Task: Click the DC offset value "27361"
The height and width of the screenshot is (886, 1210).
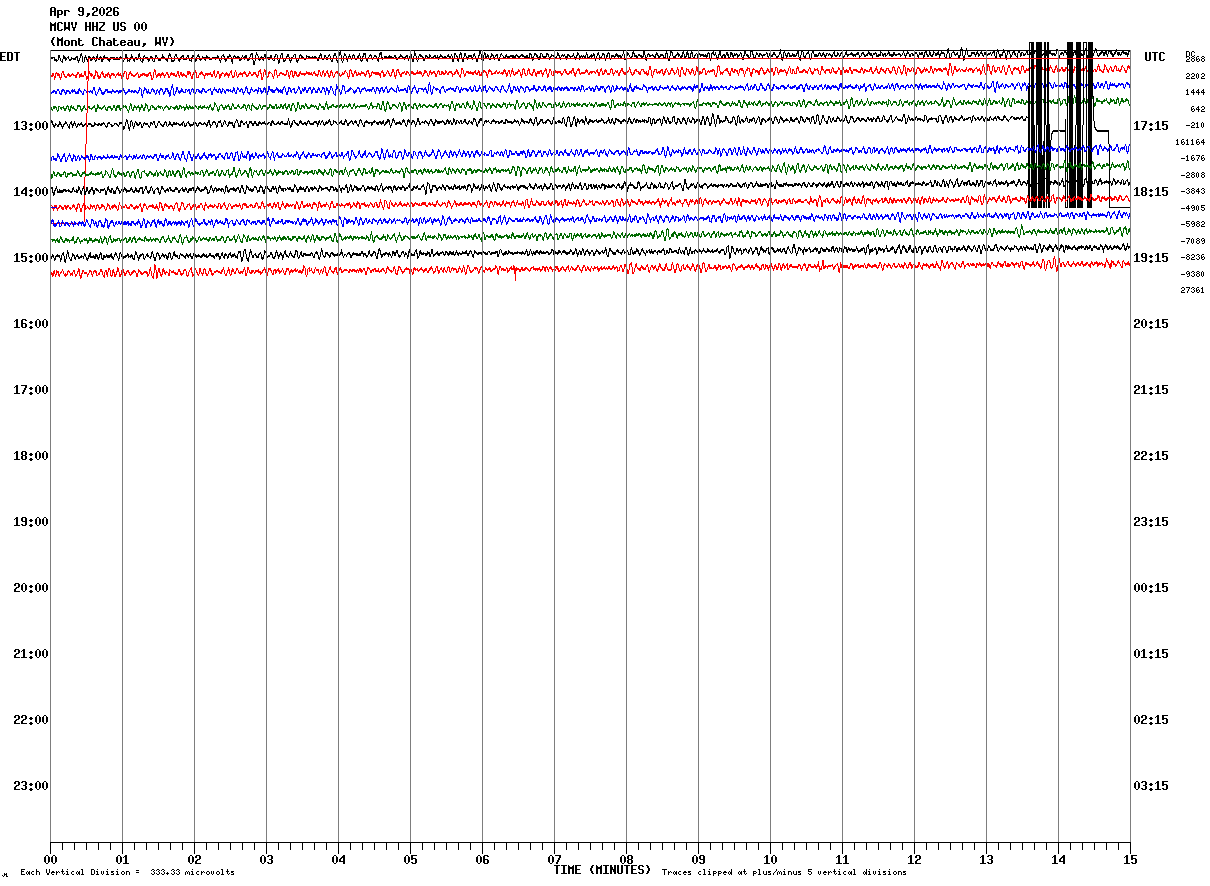Action: (x=1193, y=290)
